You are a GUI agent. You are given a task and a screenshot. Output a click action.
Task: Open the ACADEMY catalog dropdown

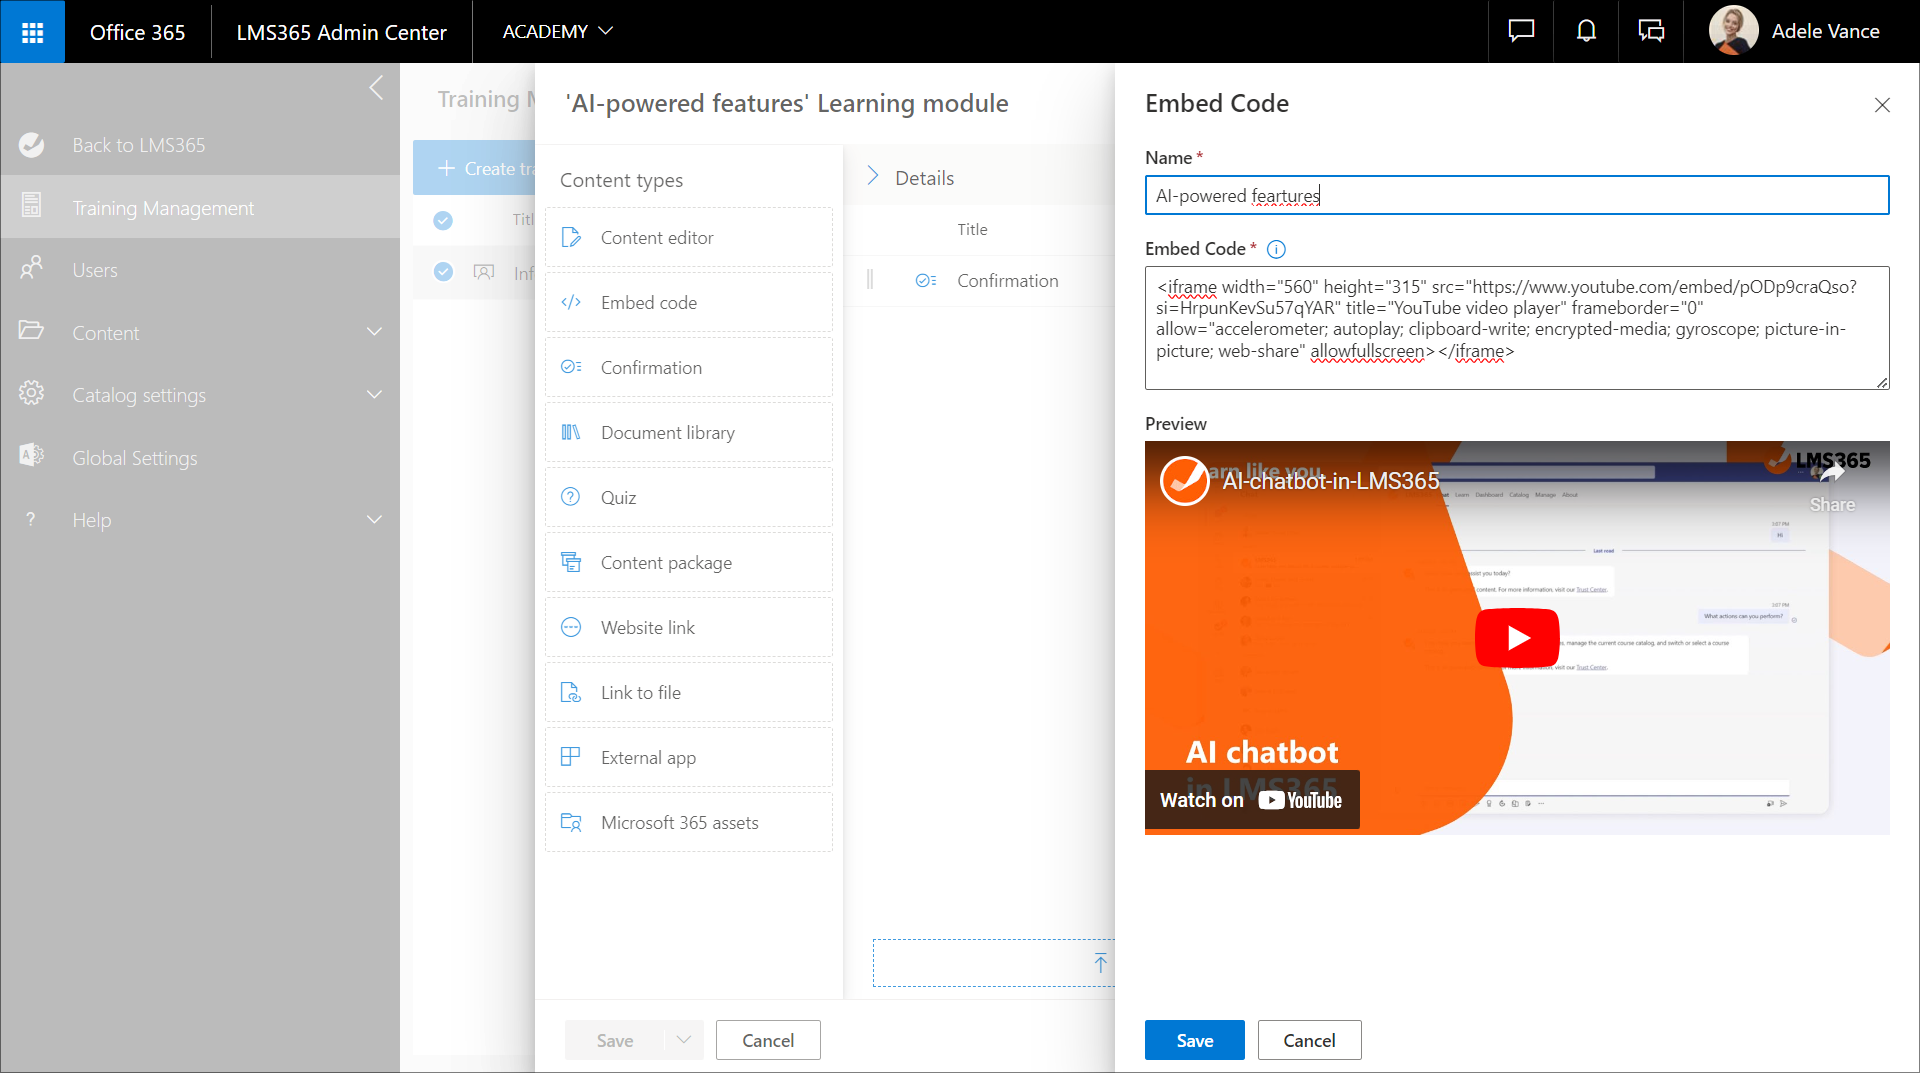(557, 32)
